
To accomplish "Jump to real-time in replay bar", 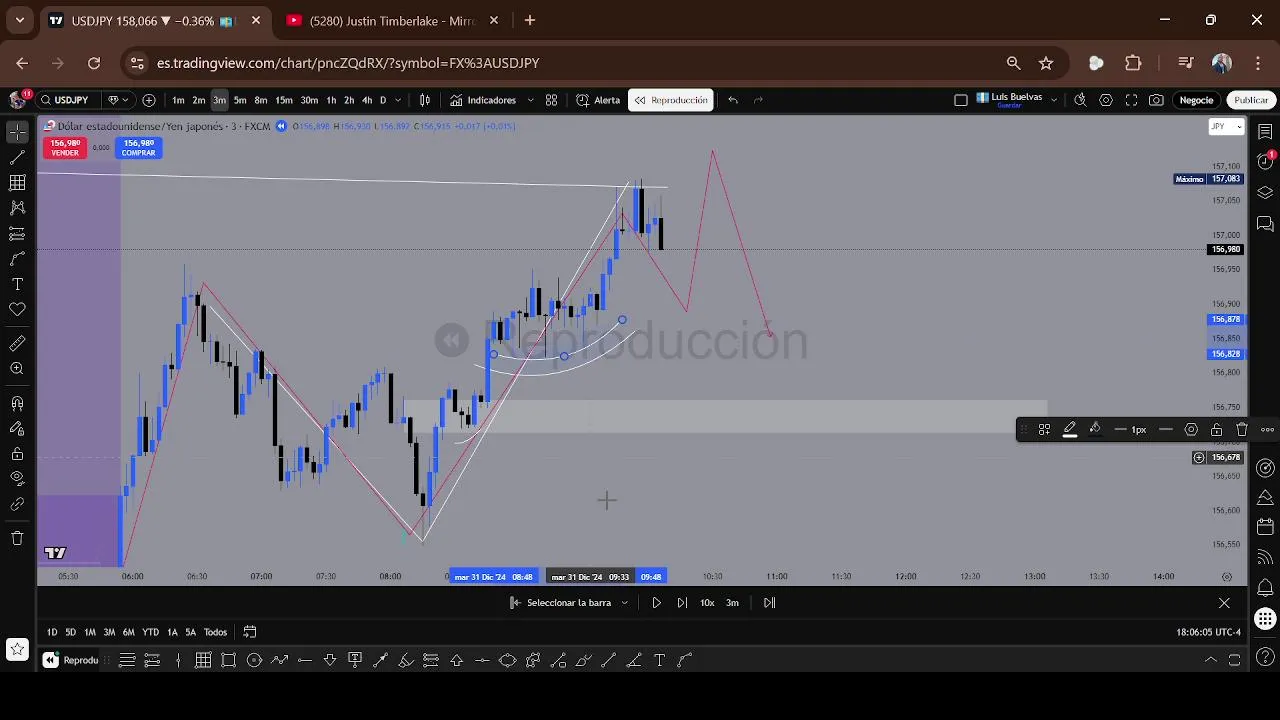I will 769,603.
